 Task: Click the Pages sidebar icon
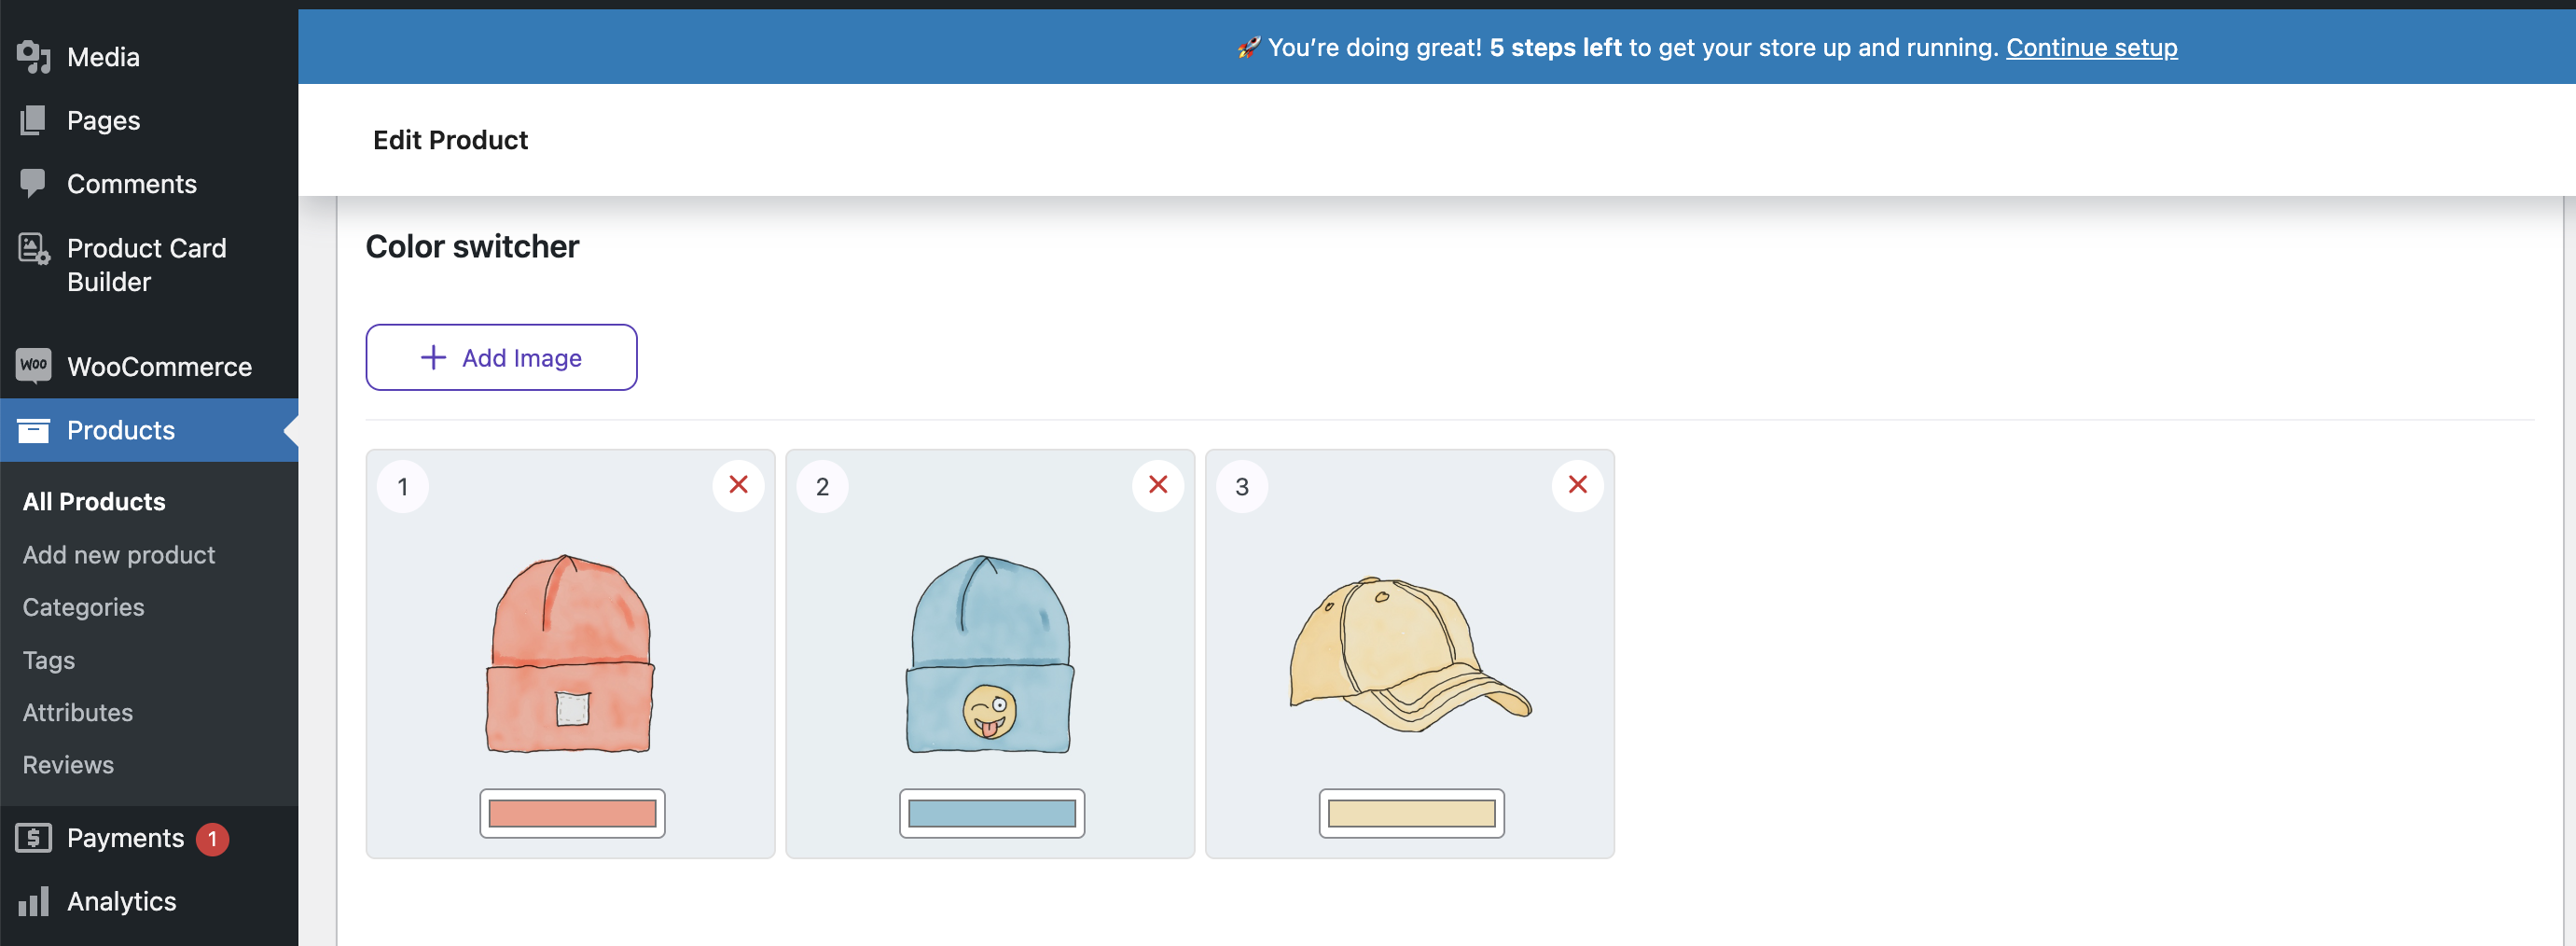(33, 120)
